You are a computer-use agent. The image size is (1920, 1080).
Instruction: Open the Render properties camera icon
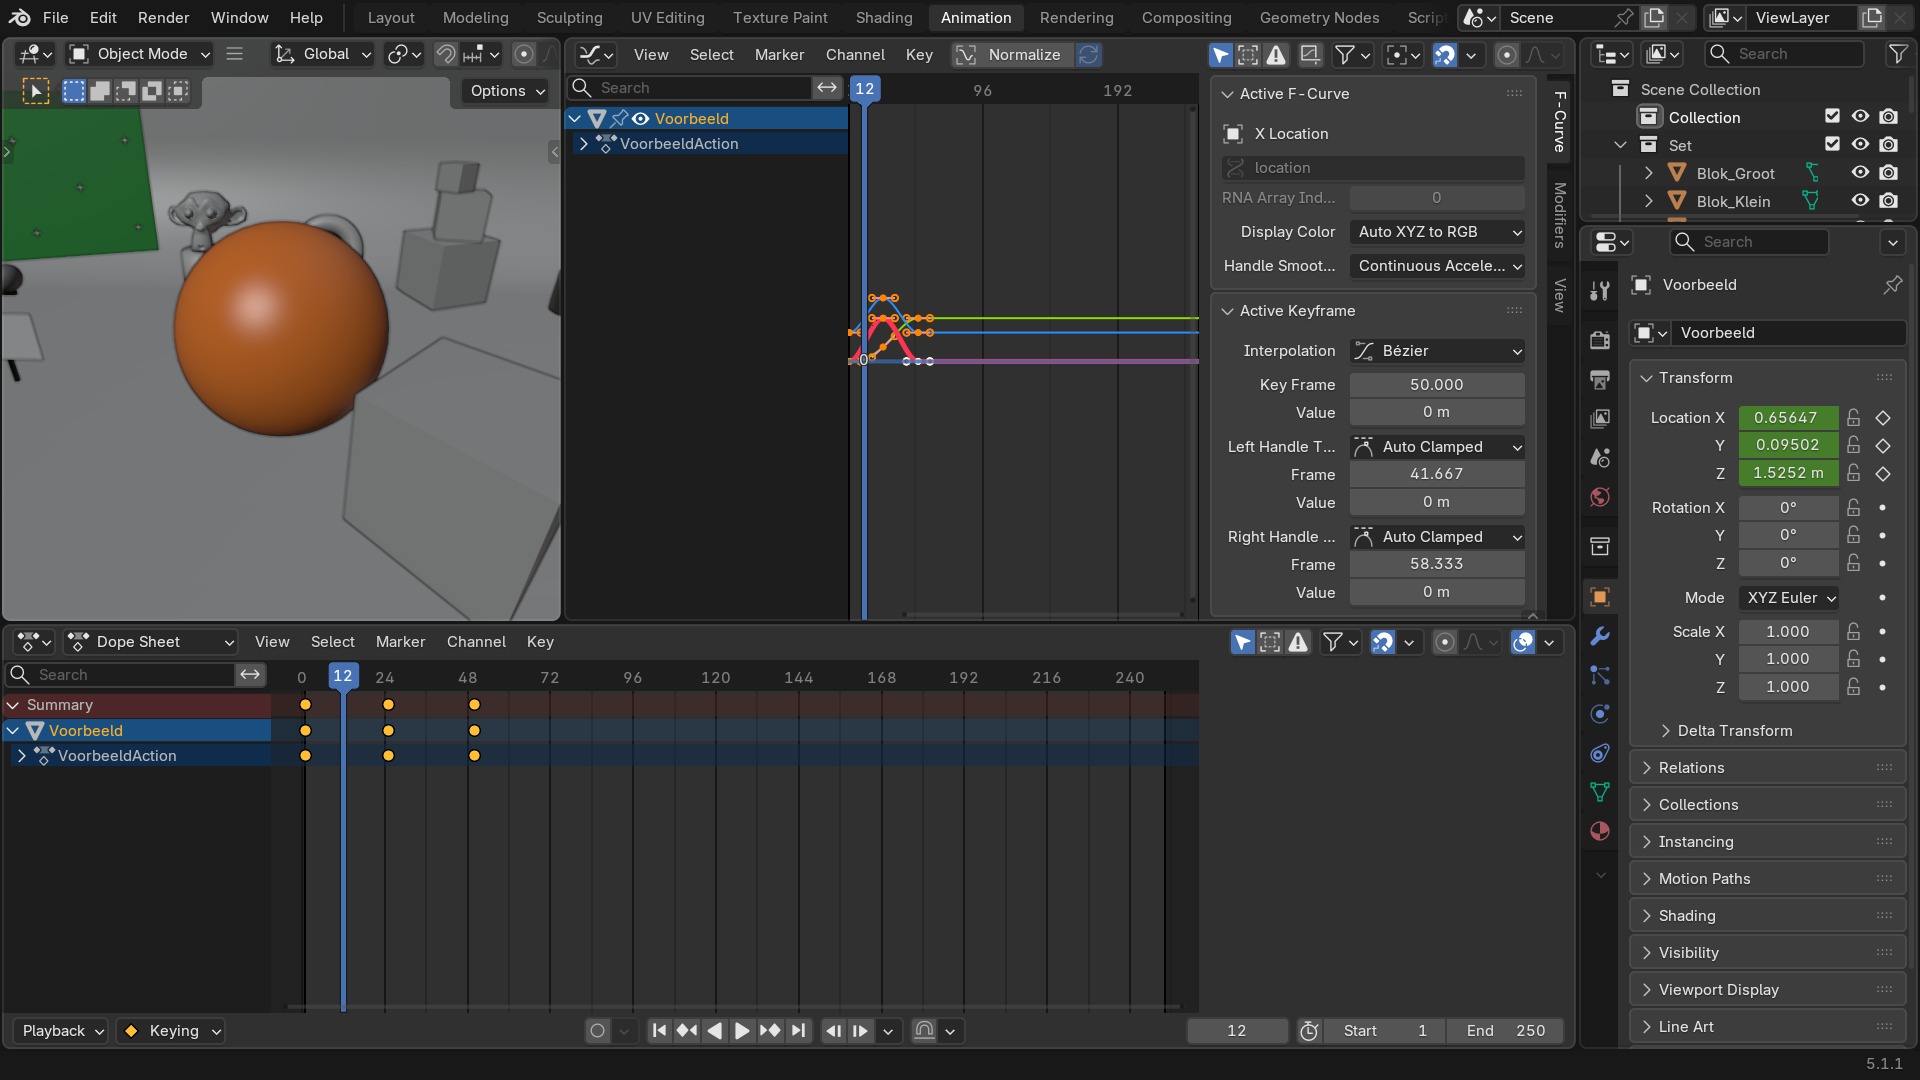[1600, 340]
